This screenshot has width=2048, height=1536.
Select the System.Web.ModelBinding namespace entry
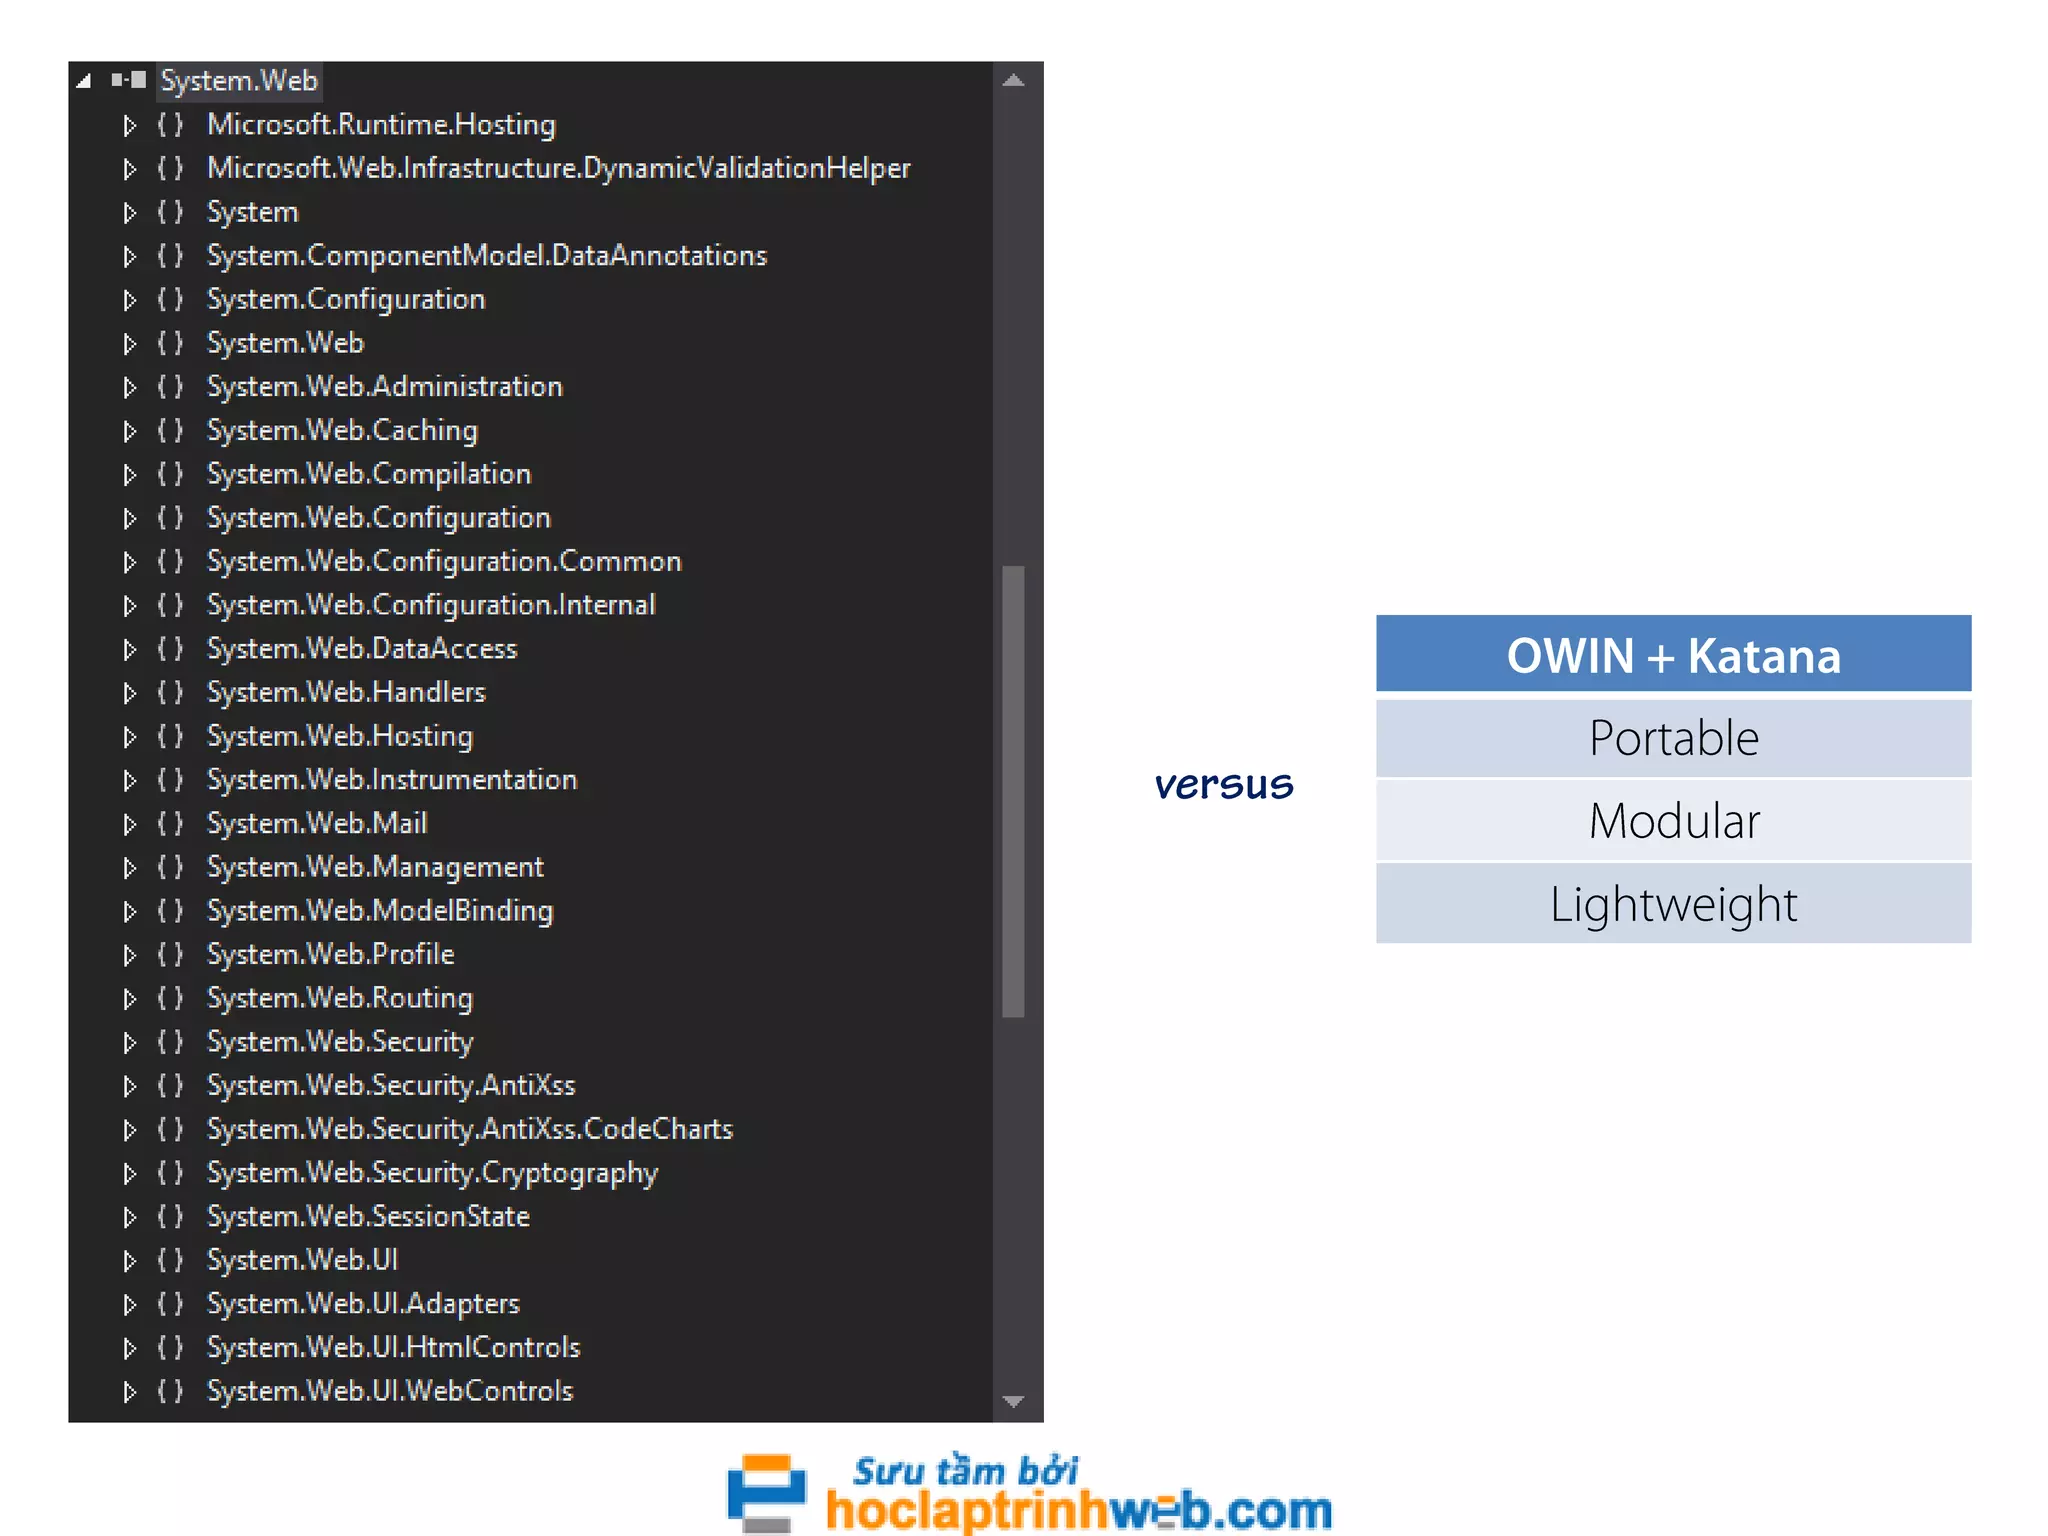379,911
